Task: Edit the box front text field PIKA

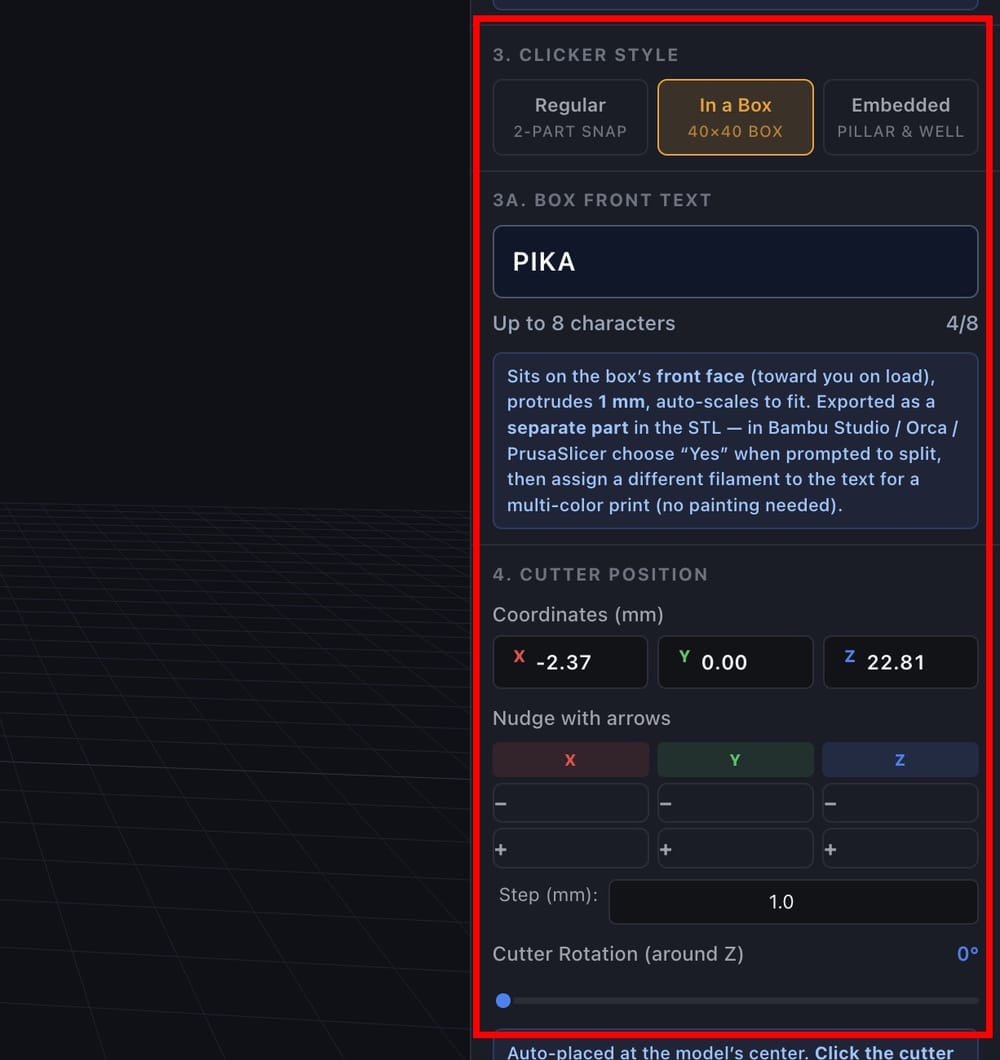Action: (x=735, y=262)
